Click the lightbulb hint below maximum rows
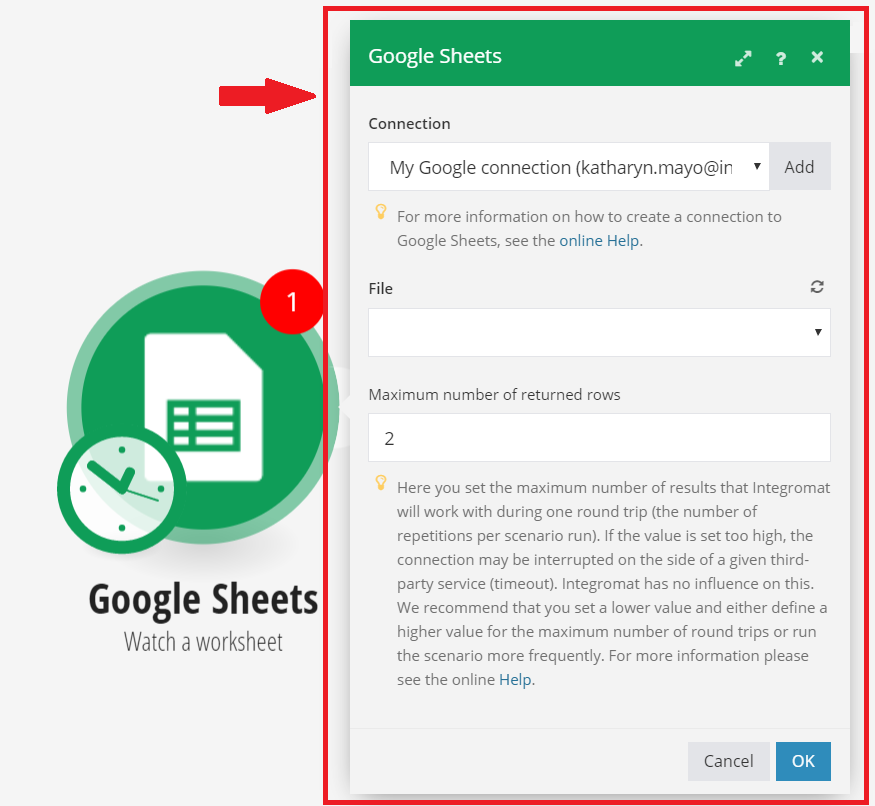The width and height of the screenshot is (875, 806). (380, 483)
